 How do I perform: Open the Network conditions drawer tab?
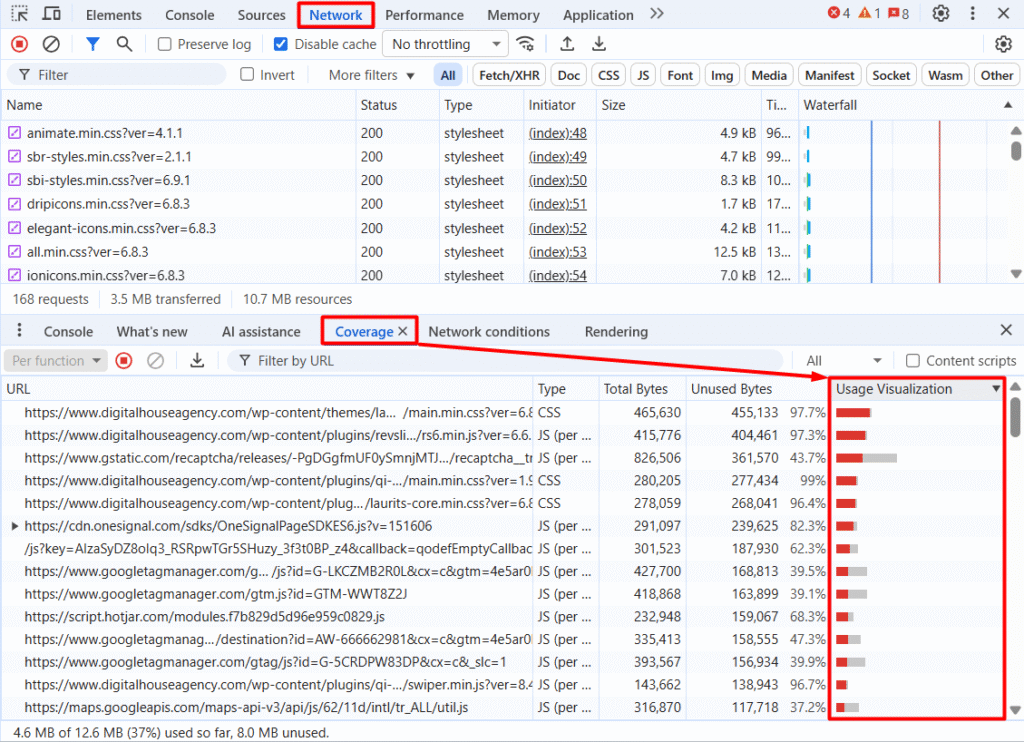coord(489,332)
